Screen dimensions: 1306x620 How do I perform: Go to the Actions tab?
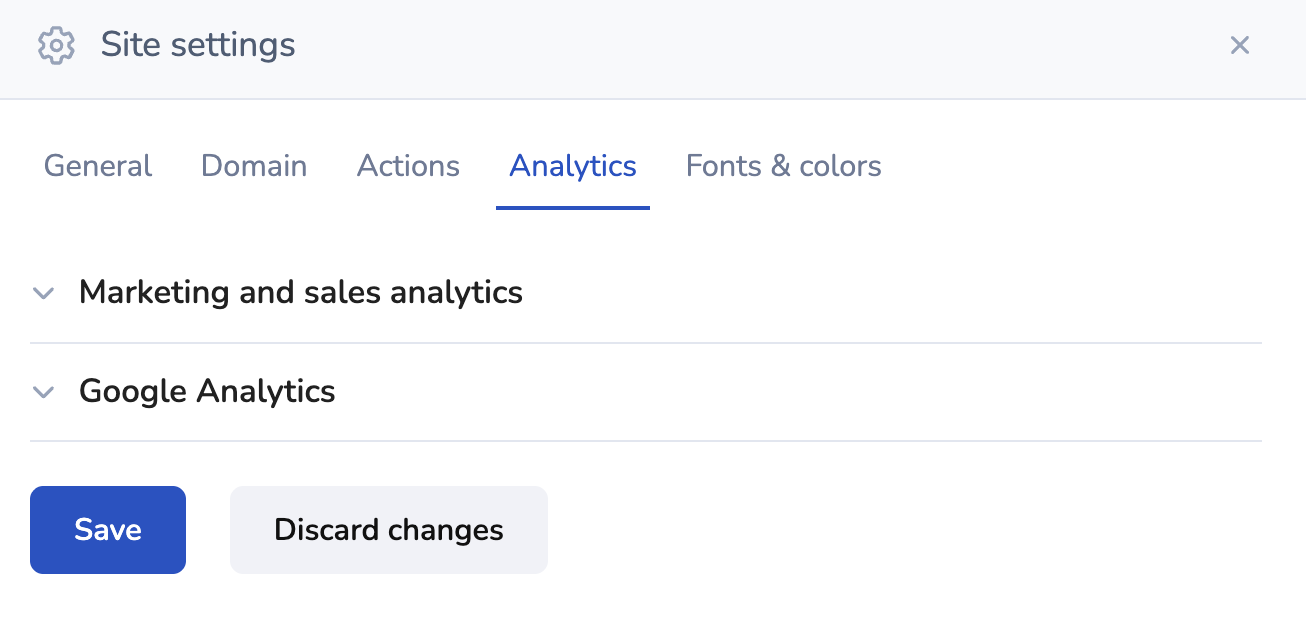click(x=408, y=166)
